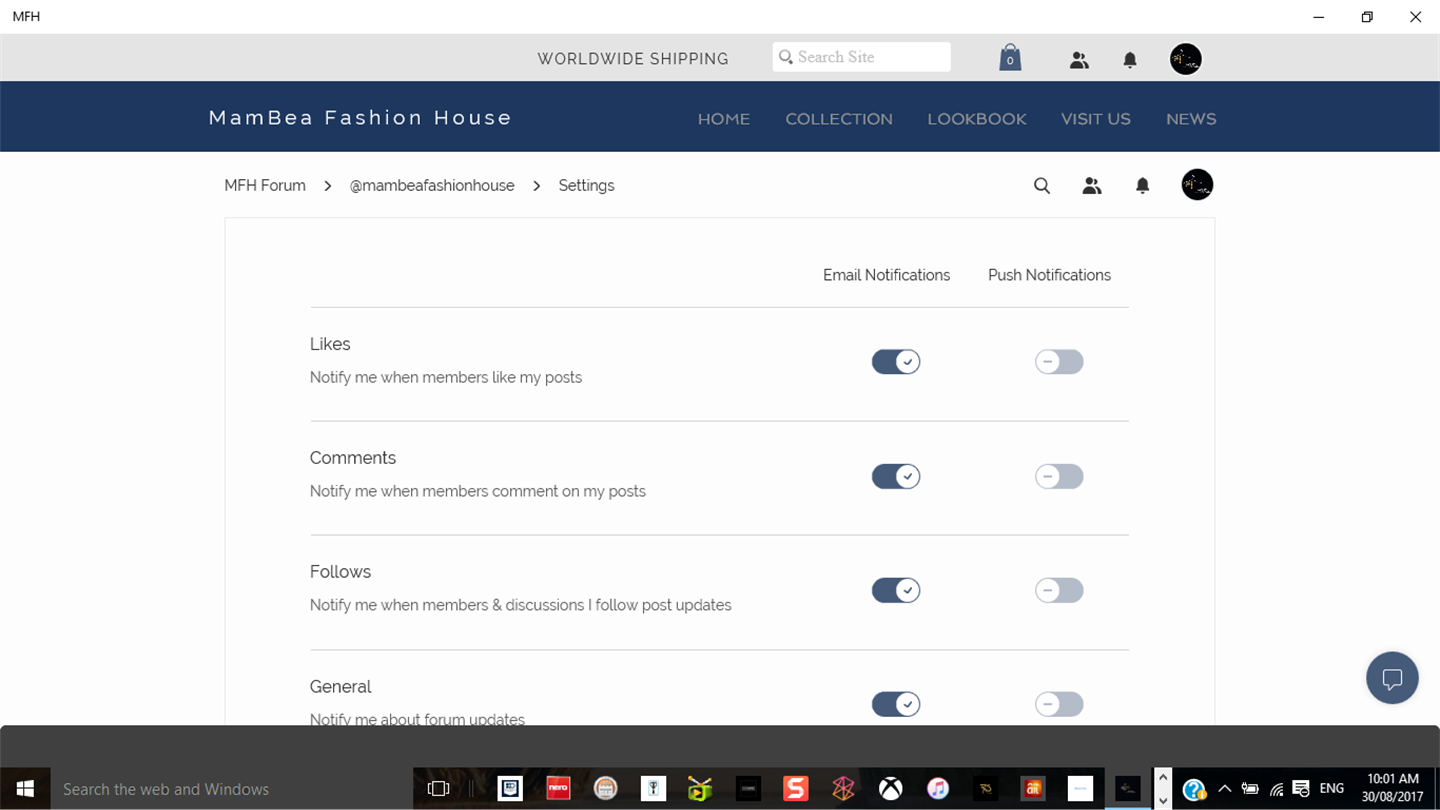Click 'Notify me when members comment on my posts'
The width and height of the screenshot is (1440, 810).
click(x=478, y=492)
